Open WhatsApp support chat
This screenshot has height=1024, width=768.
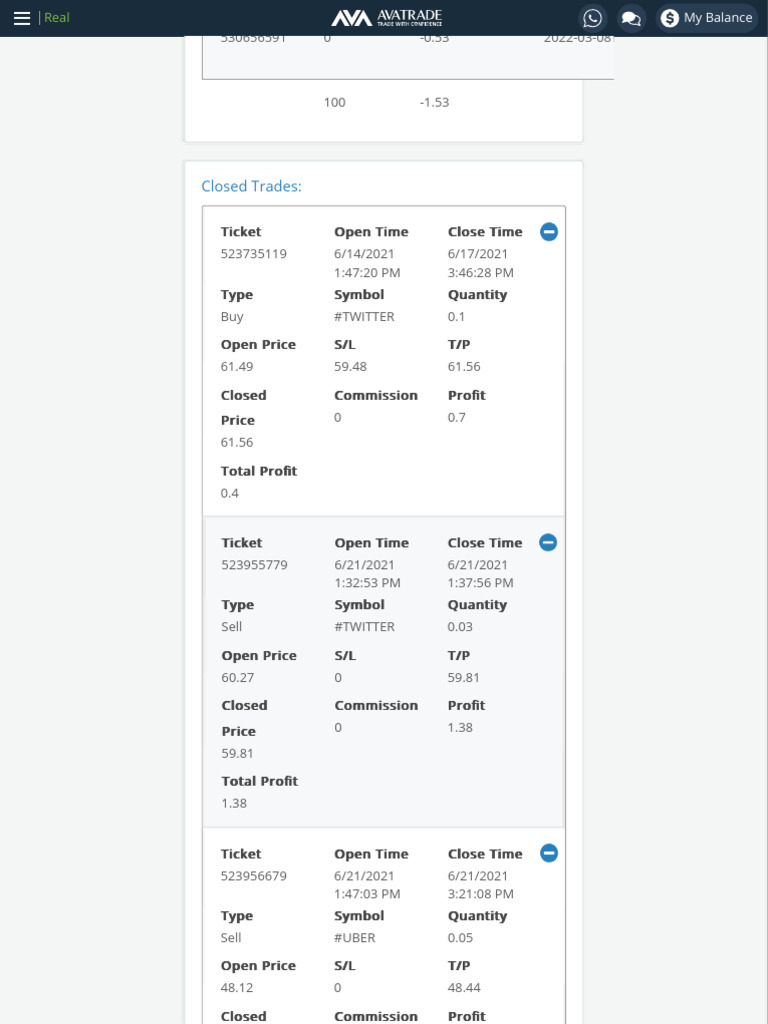pos(593,18)
